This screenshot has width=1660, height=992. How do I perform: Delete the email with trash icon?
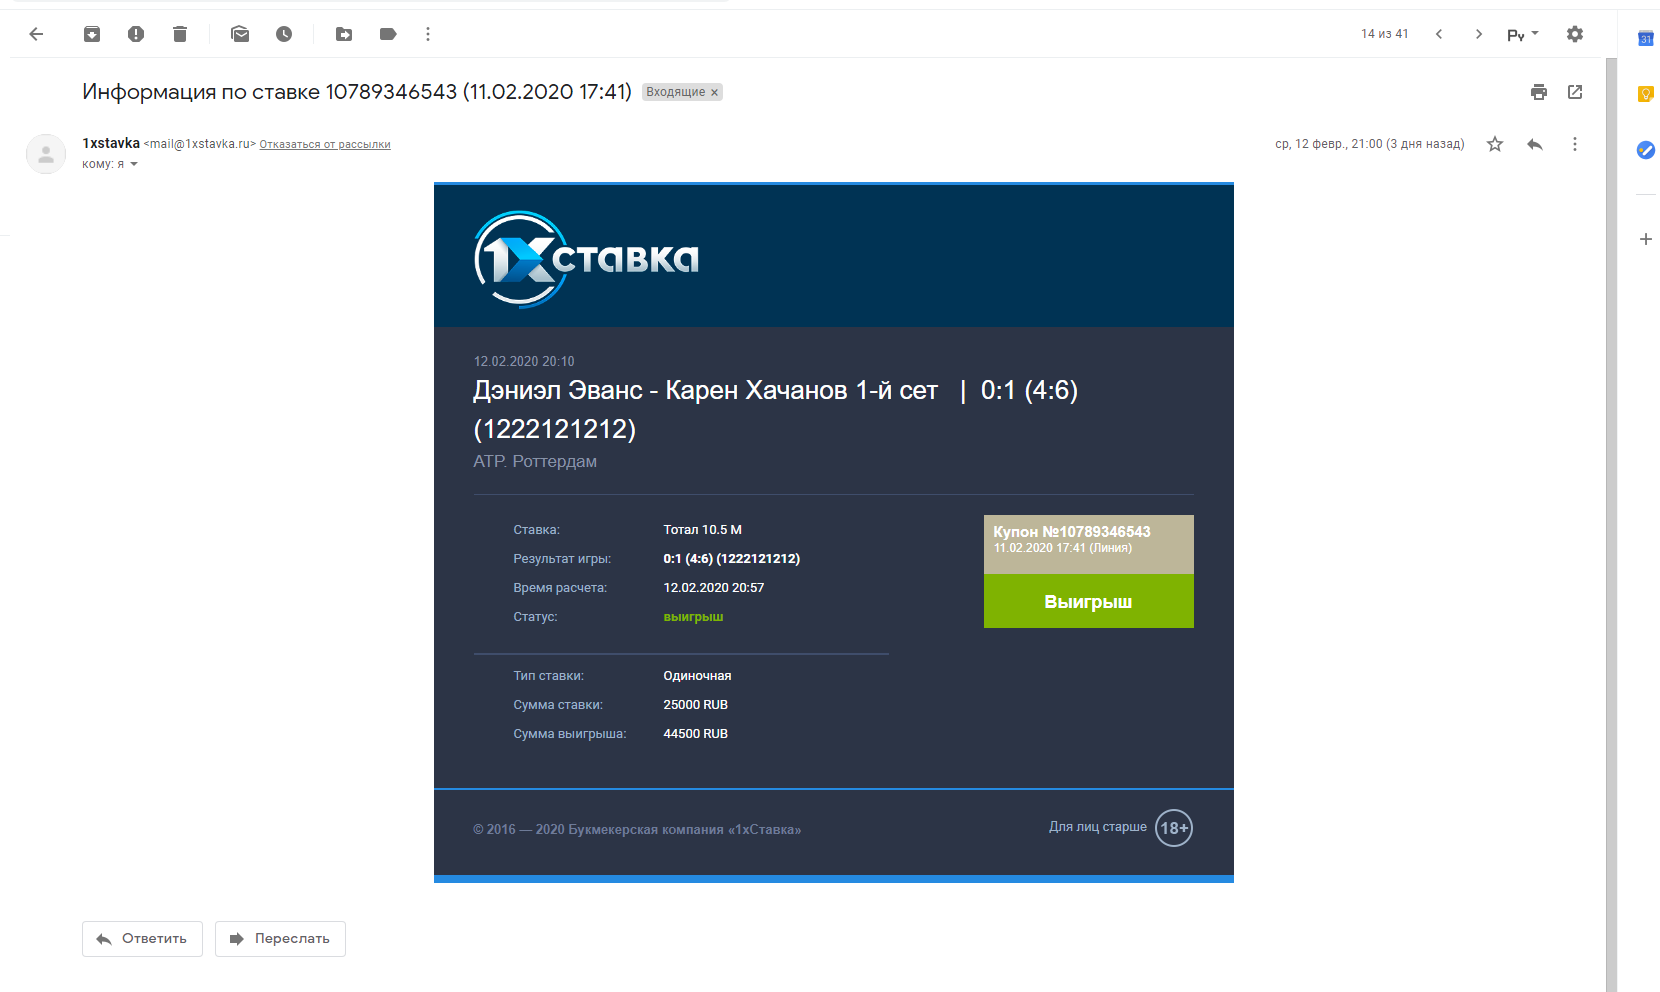[180, 34]
